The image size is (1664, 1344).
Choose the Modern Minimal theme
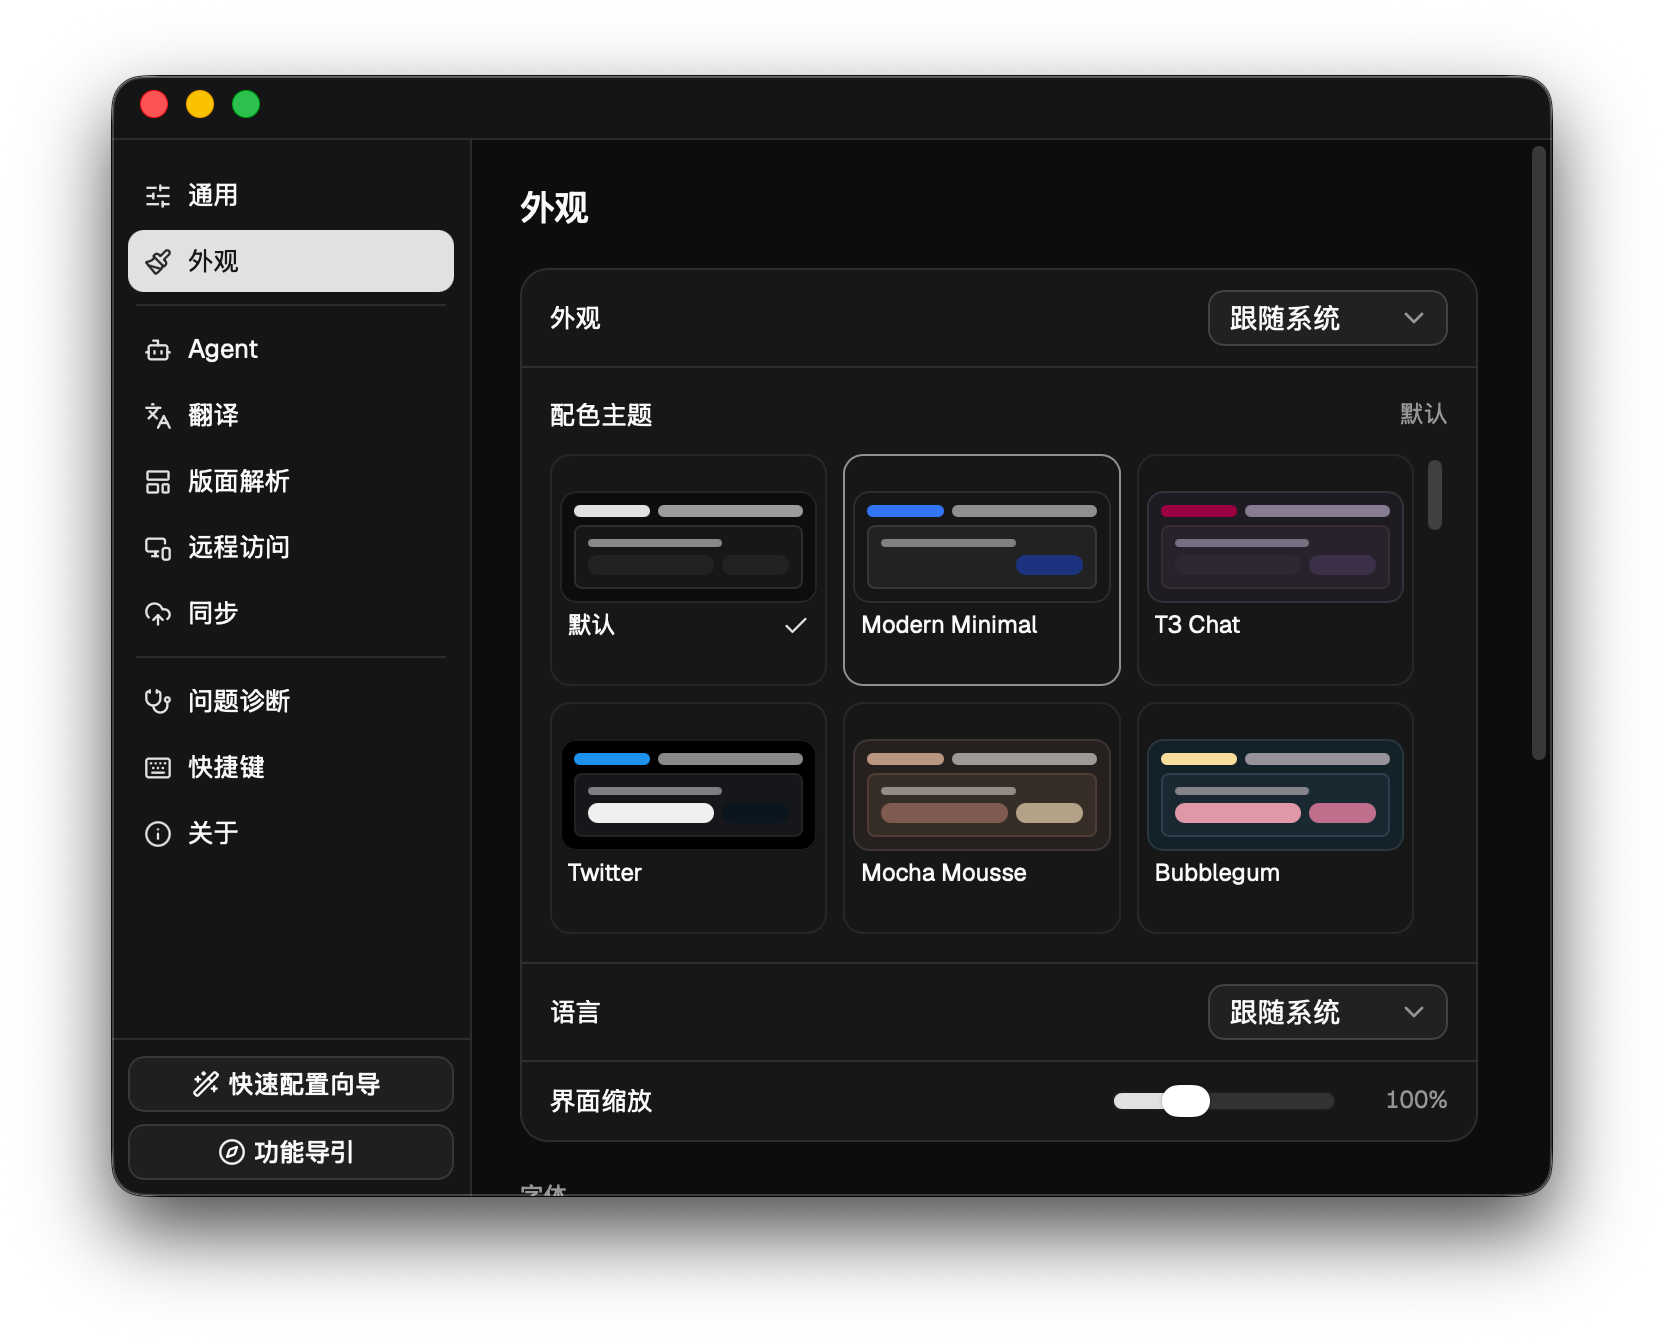[x=982, y=570]
